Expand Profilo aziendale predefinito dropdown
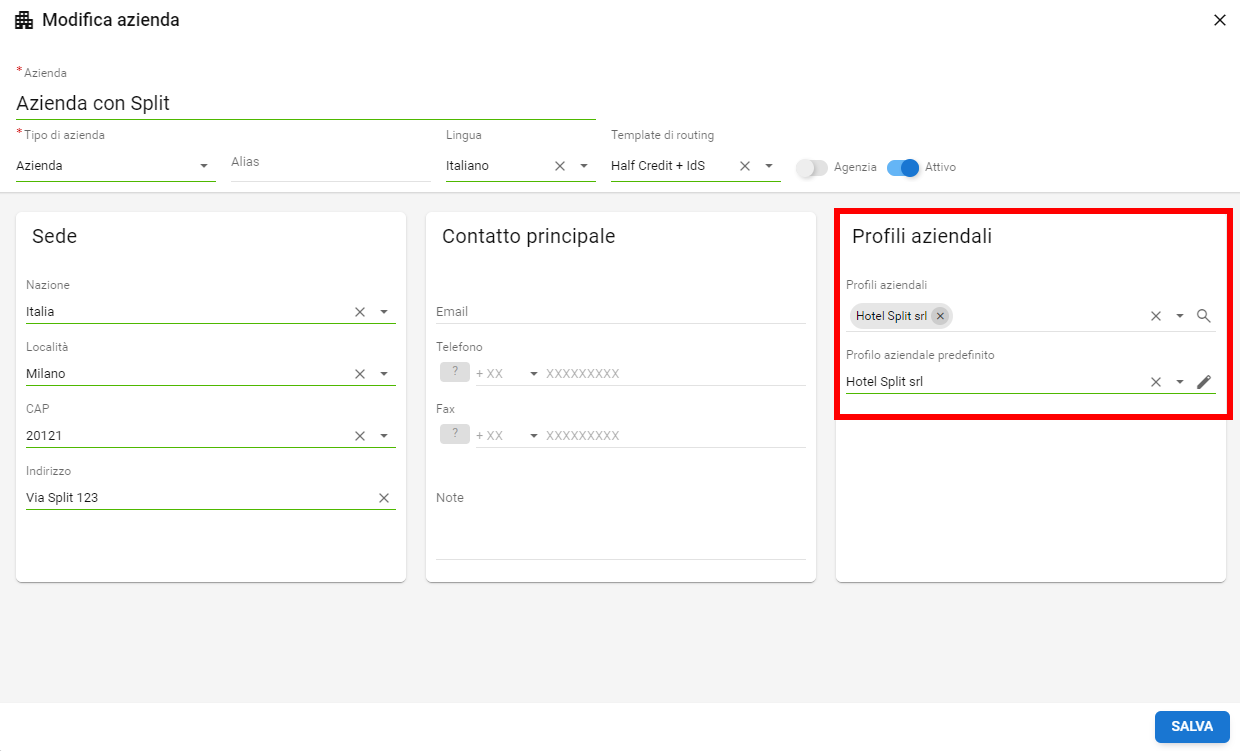 coord(1180,382)
